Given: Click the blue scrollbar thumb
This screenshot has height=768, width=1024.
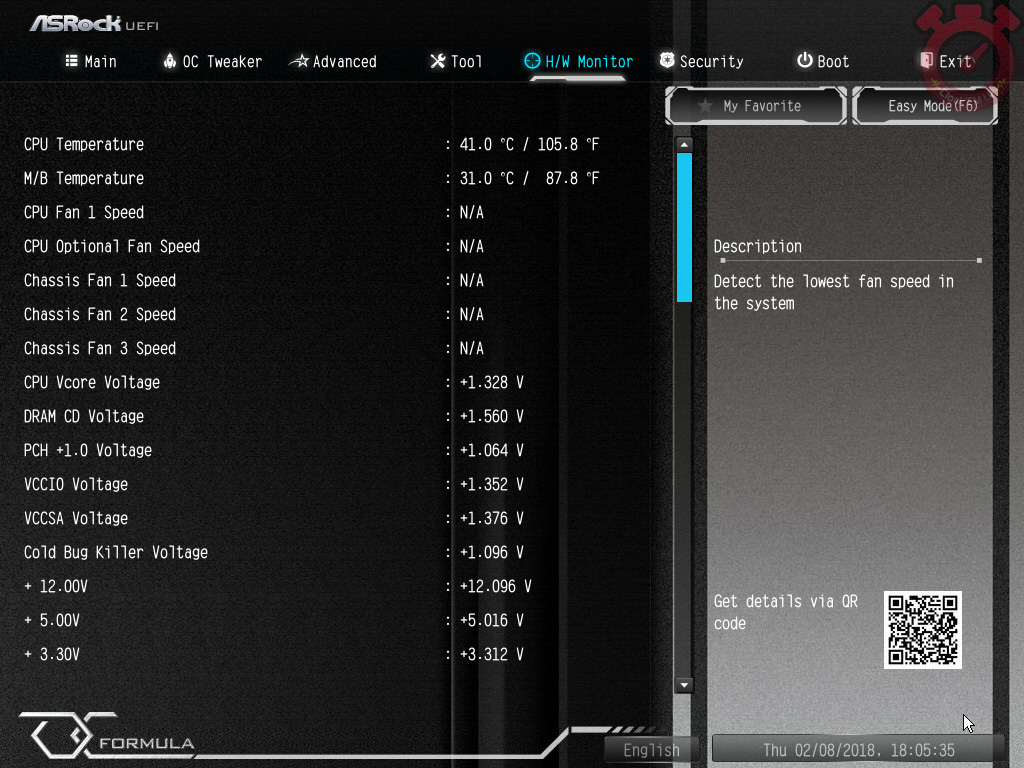Looking at the screenshot, I should 684,226.
